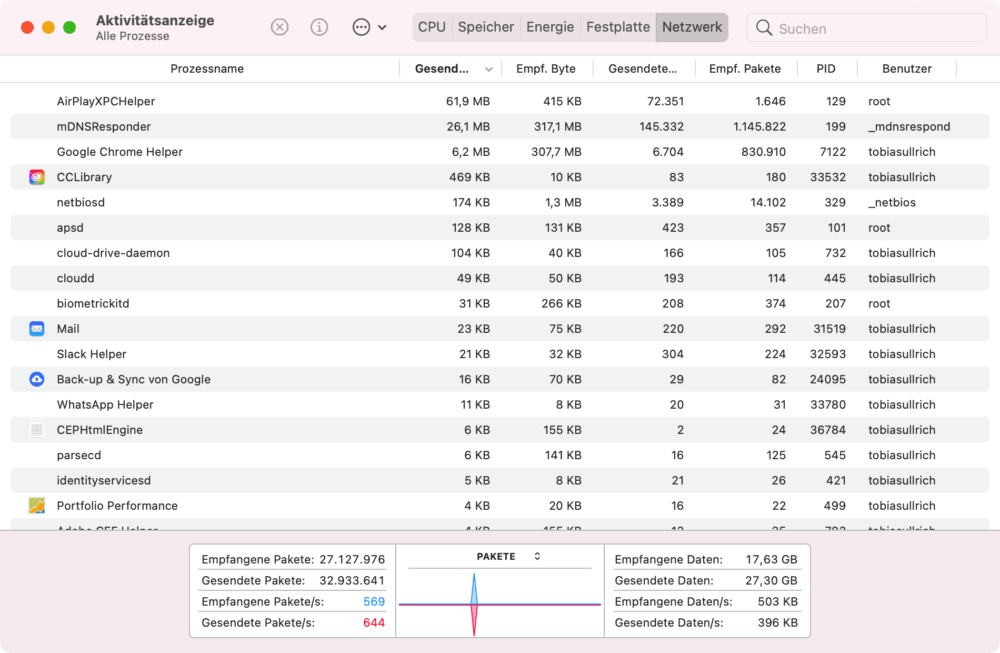The image size is (1000, 653).
Task: Click the 317,1 MB received cell
Action: (x=558, y=127)
